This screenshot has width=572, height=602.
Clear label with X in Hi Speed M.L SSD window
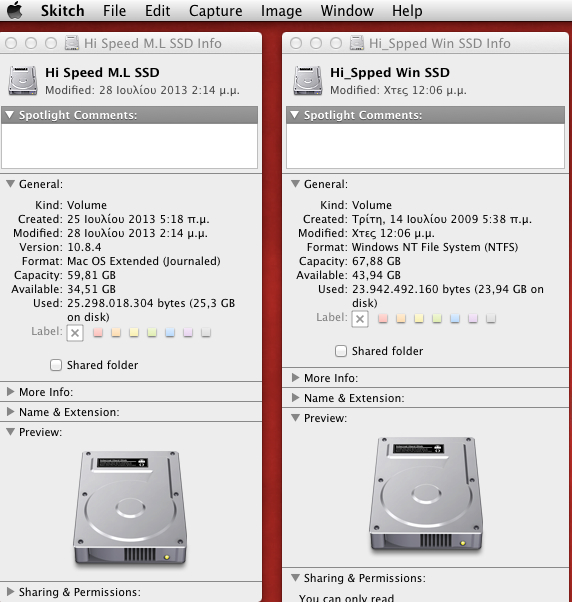pos(75,333)
